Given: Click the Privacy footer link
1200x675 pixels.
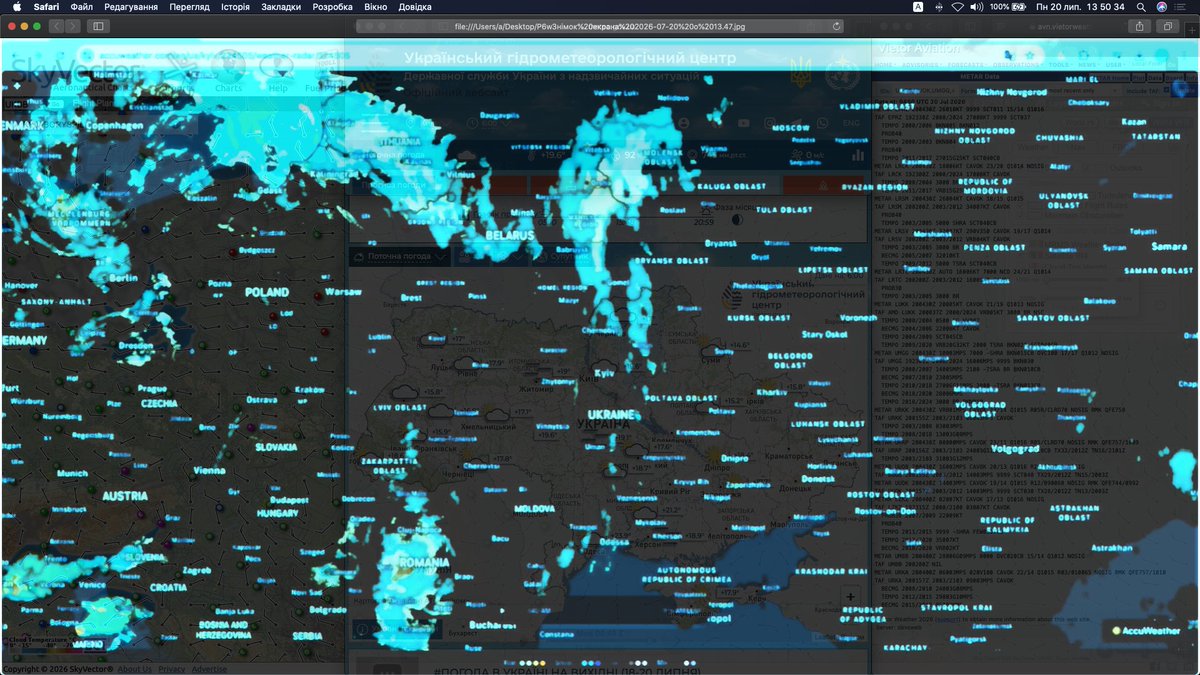Looking at the screenshot, I should 171,669.
